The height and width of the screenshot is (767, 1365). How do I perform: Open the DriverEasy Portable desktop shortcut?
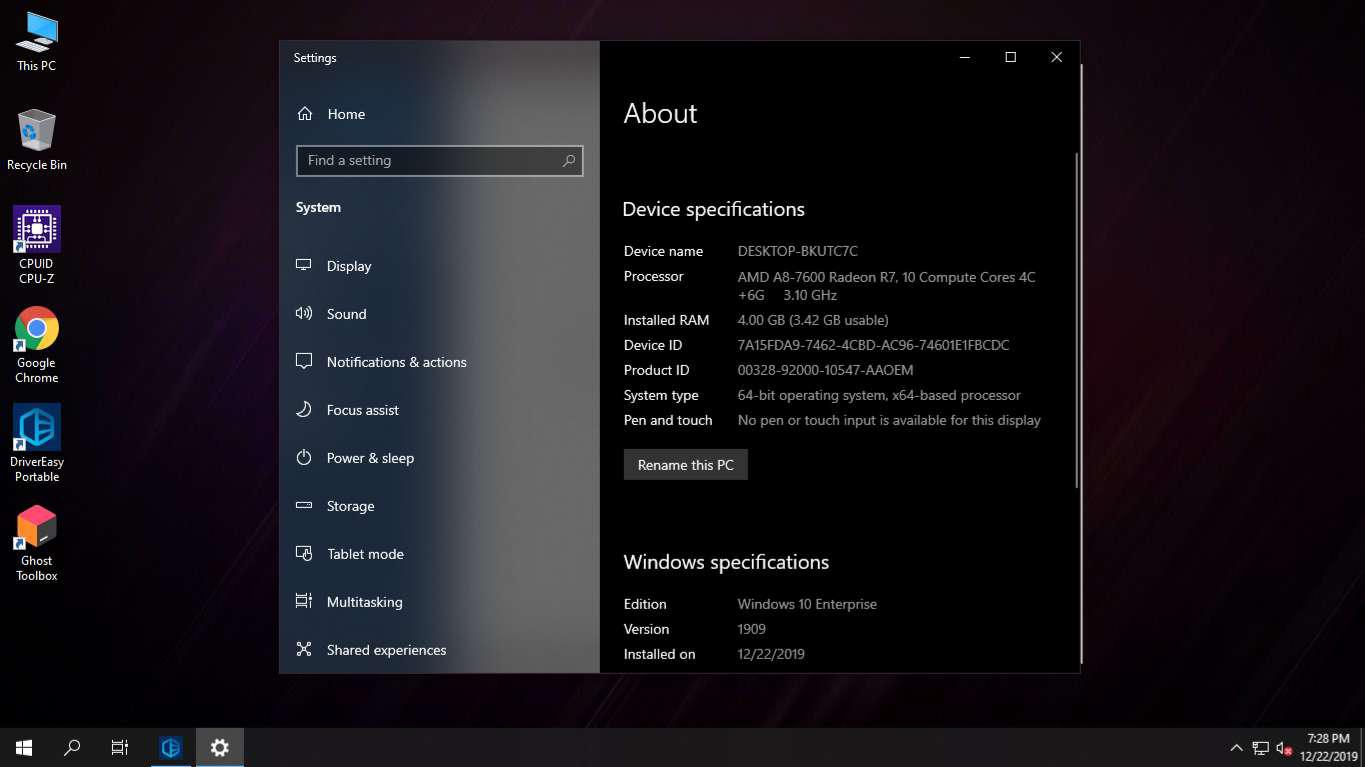tap(37, 429)
